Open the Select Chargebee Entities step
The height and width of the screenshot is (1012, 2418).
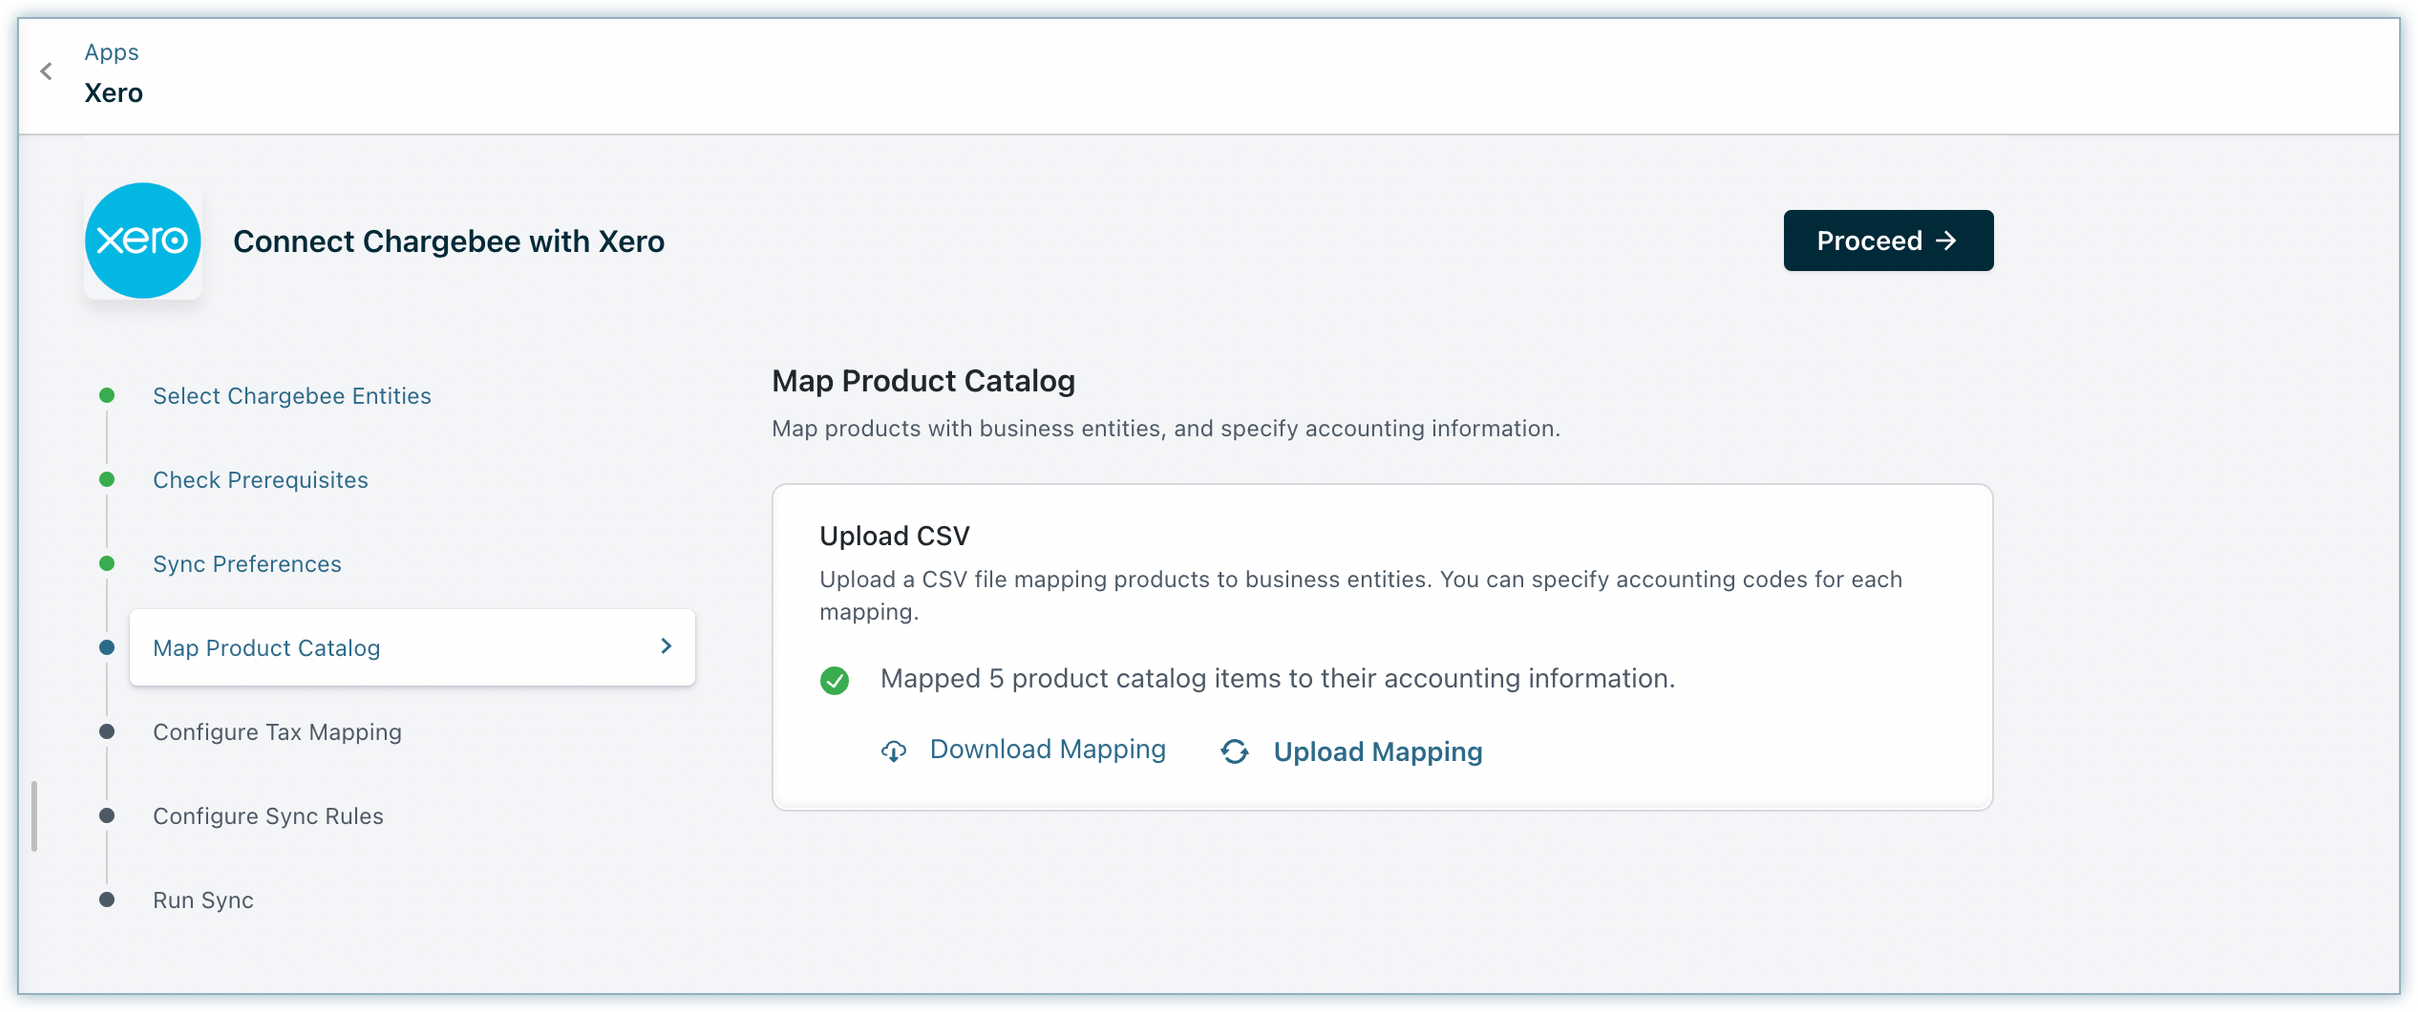(x=292, y=396)
